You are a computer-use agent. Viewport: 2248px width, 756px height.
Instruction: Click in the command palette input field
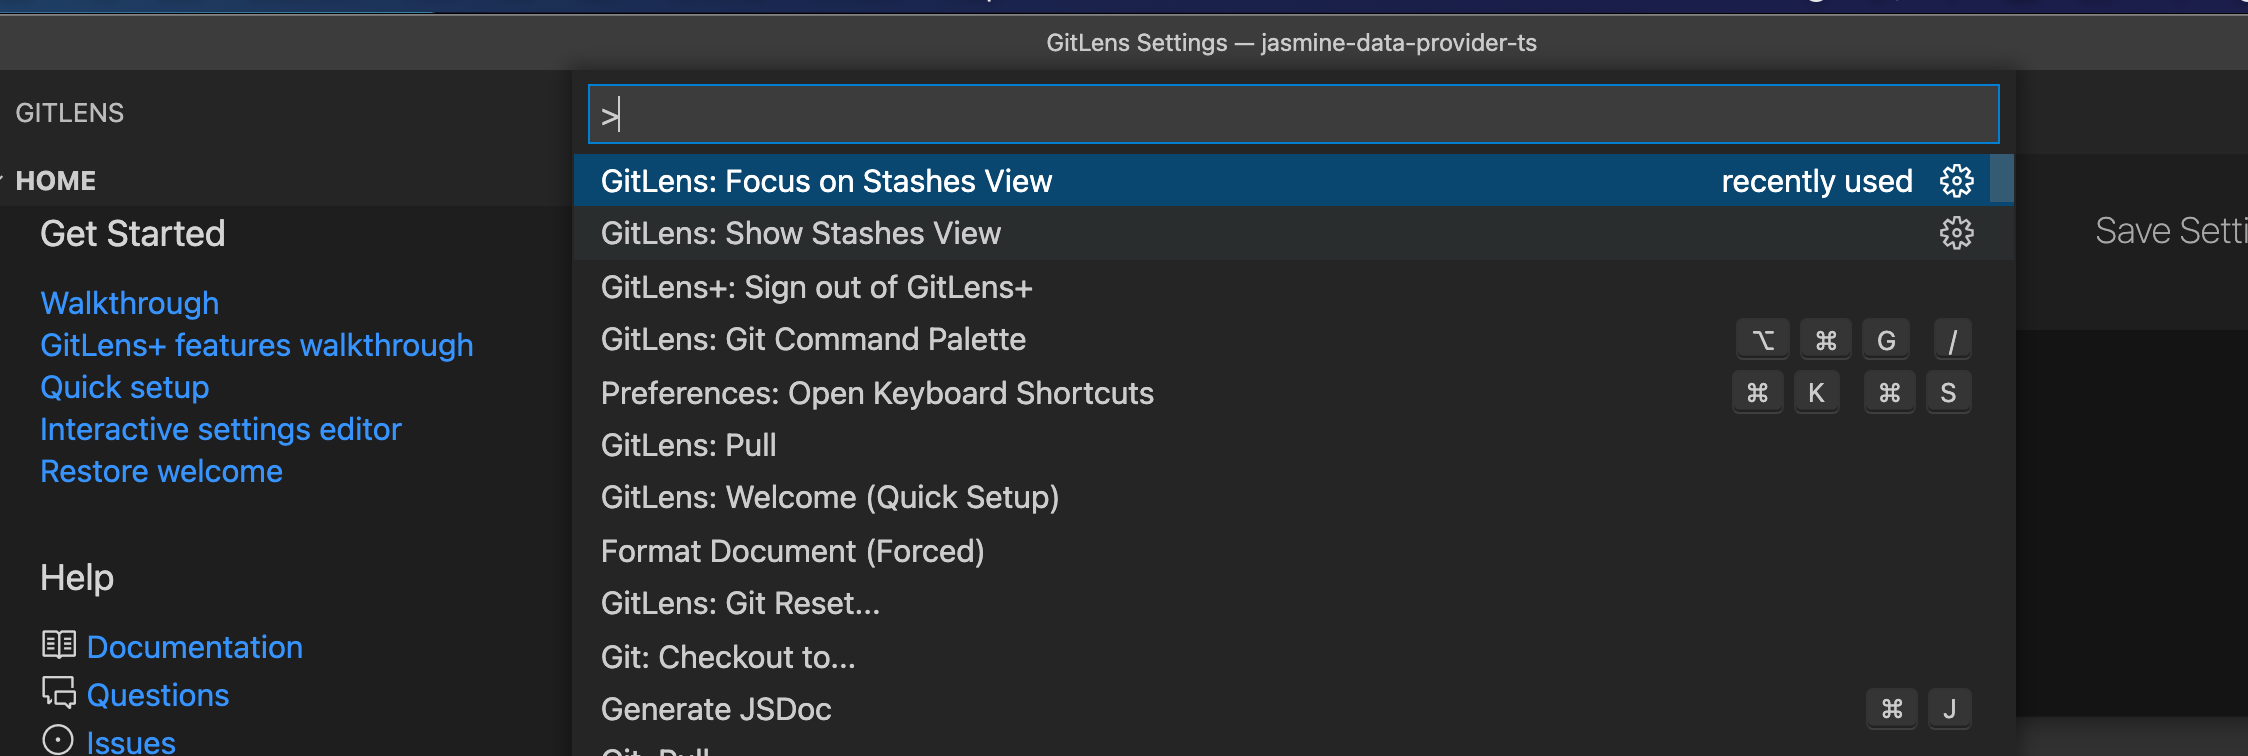coord(1293,114)
